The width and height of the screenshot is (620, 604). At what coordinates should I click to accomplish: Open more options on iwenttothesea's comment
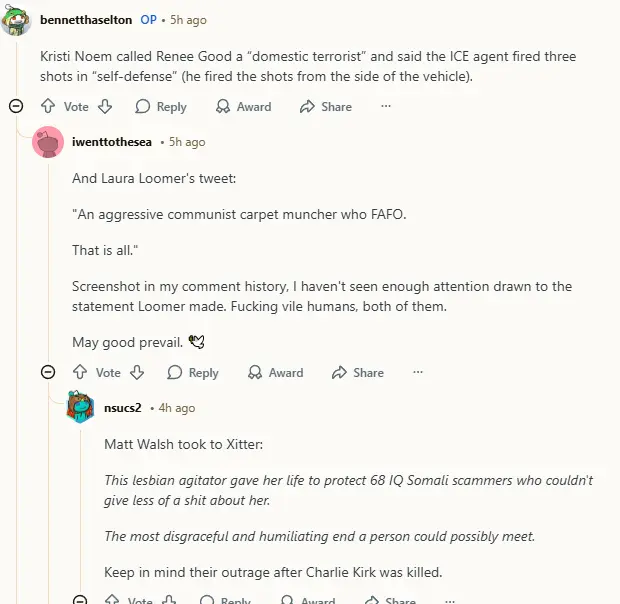click(418, 372)
